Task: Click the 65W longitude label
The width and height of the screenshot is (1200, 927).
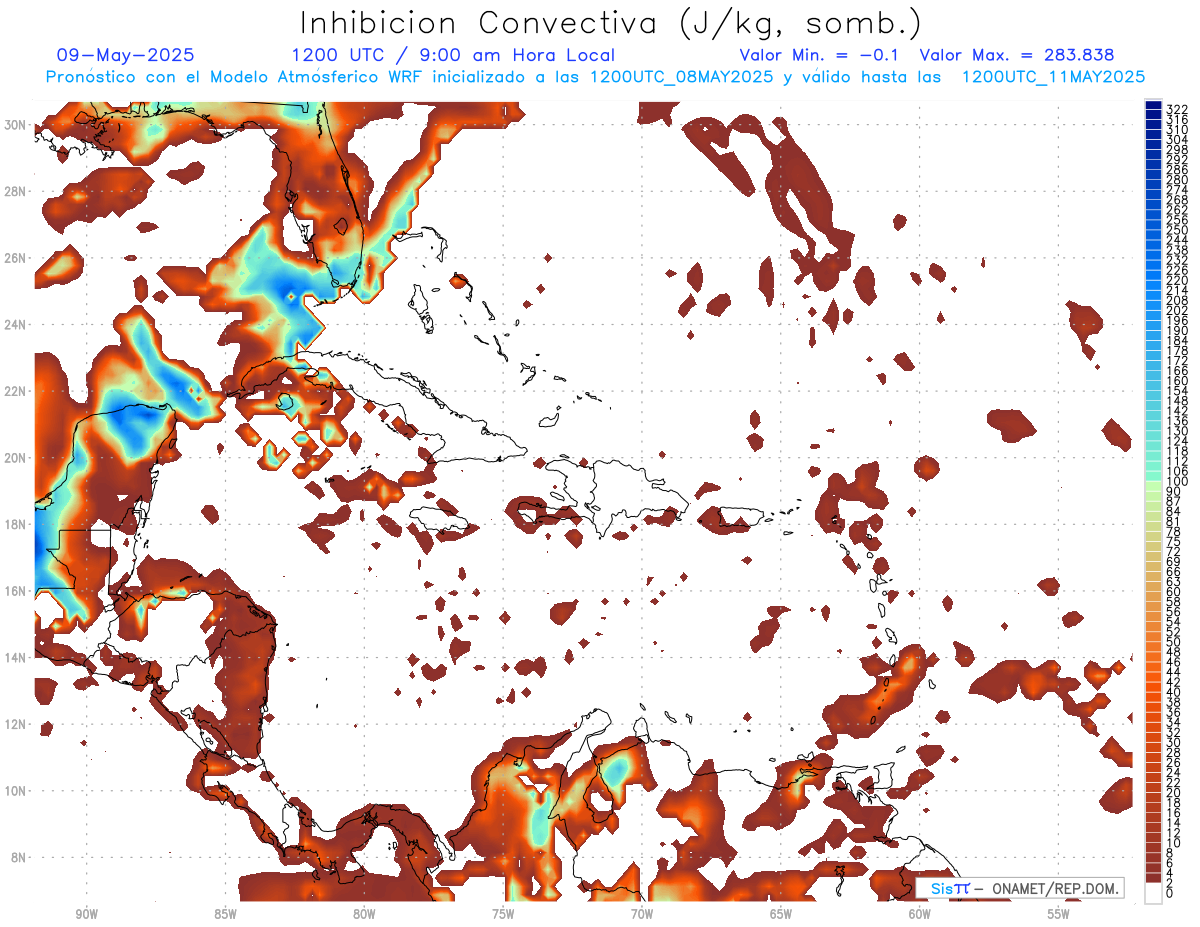Action: pos(781,914)
